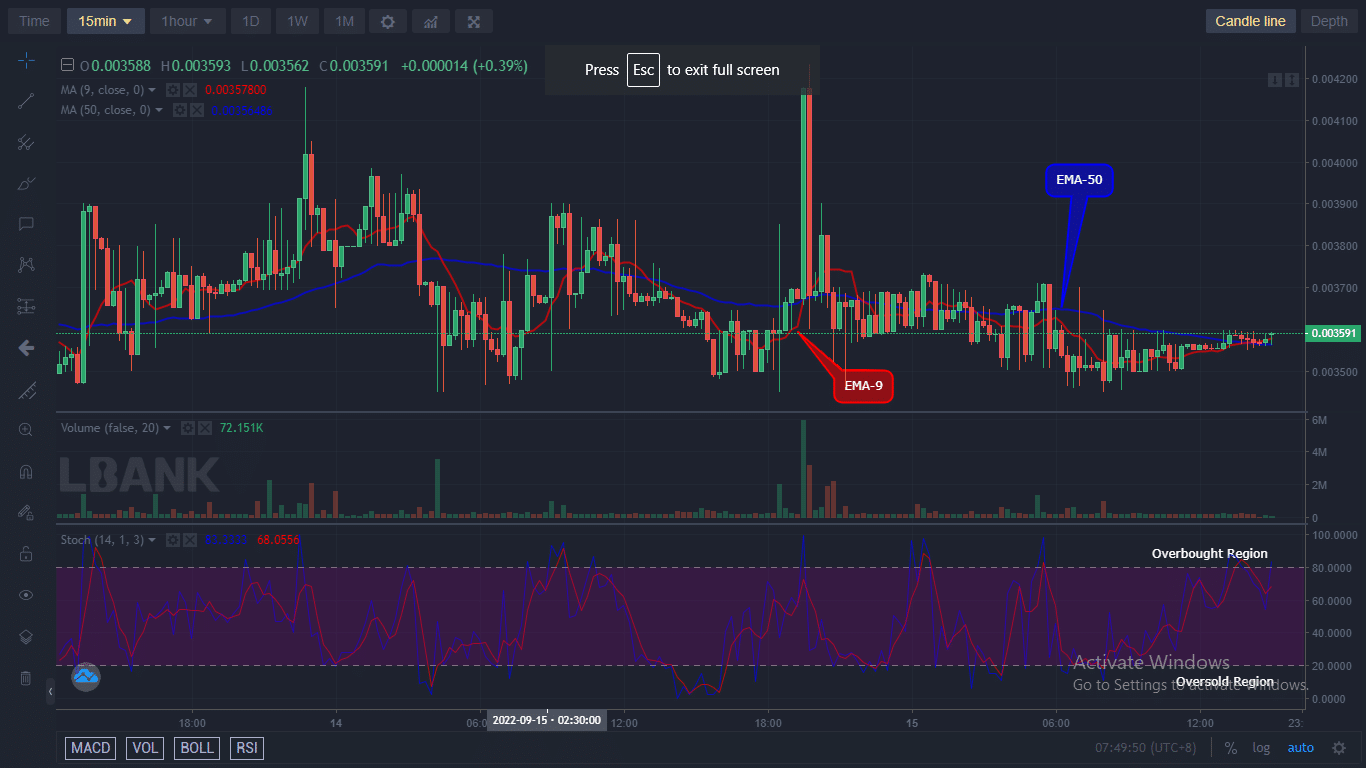Click the MA 9 value 0.00357800
Screen dimensions: 1366x768
click(x=235, y=90)
